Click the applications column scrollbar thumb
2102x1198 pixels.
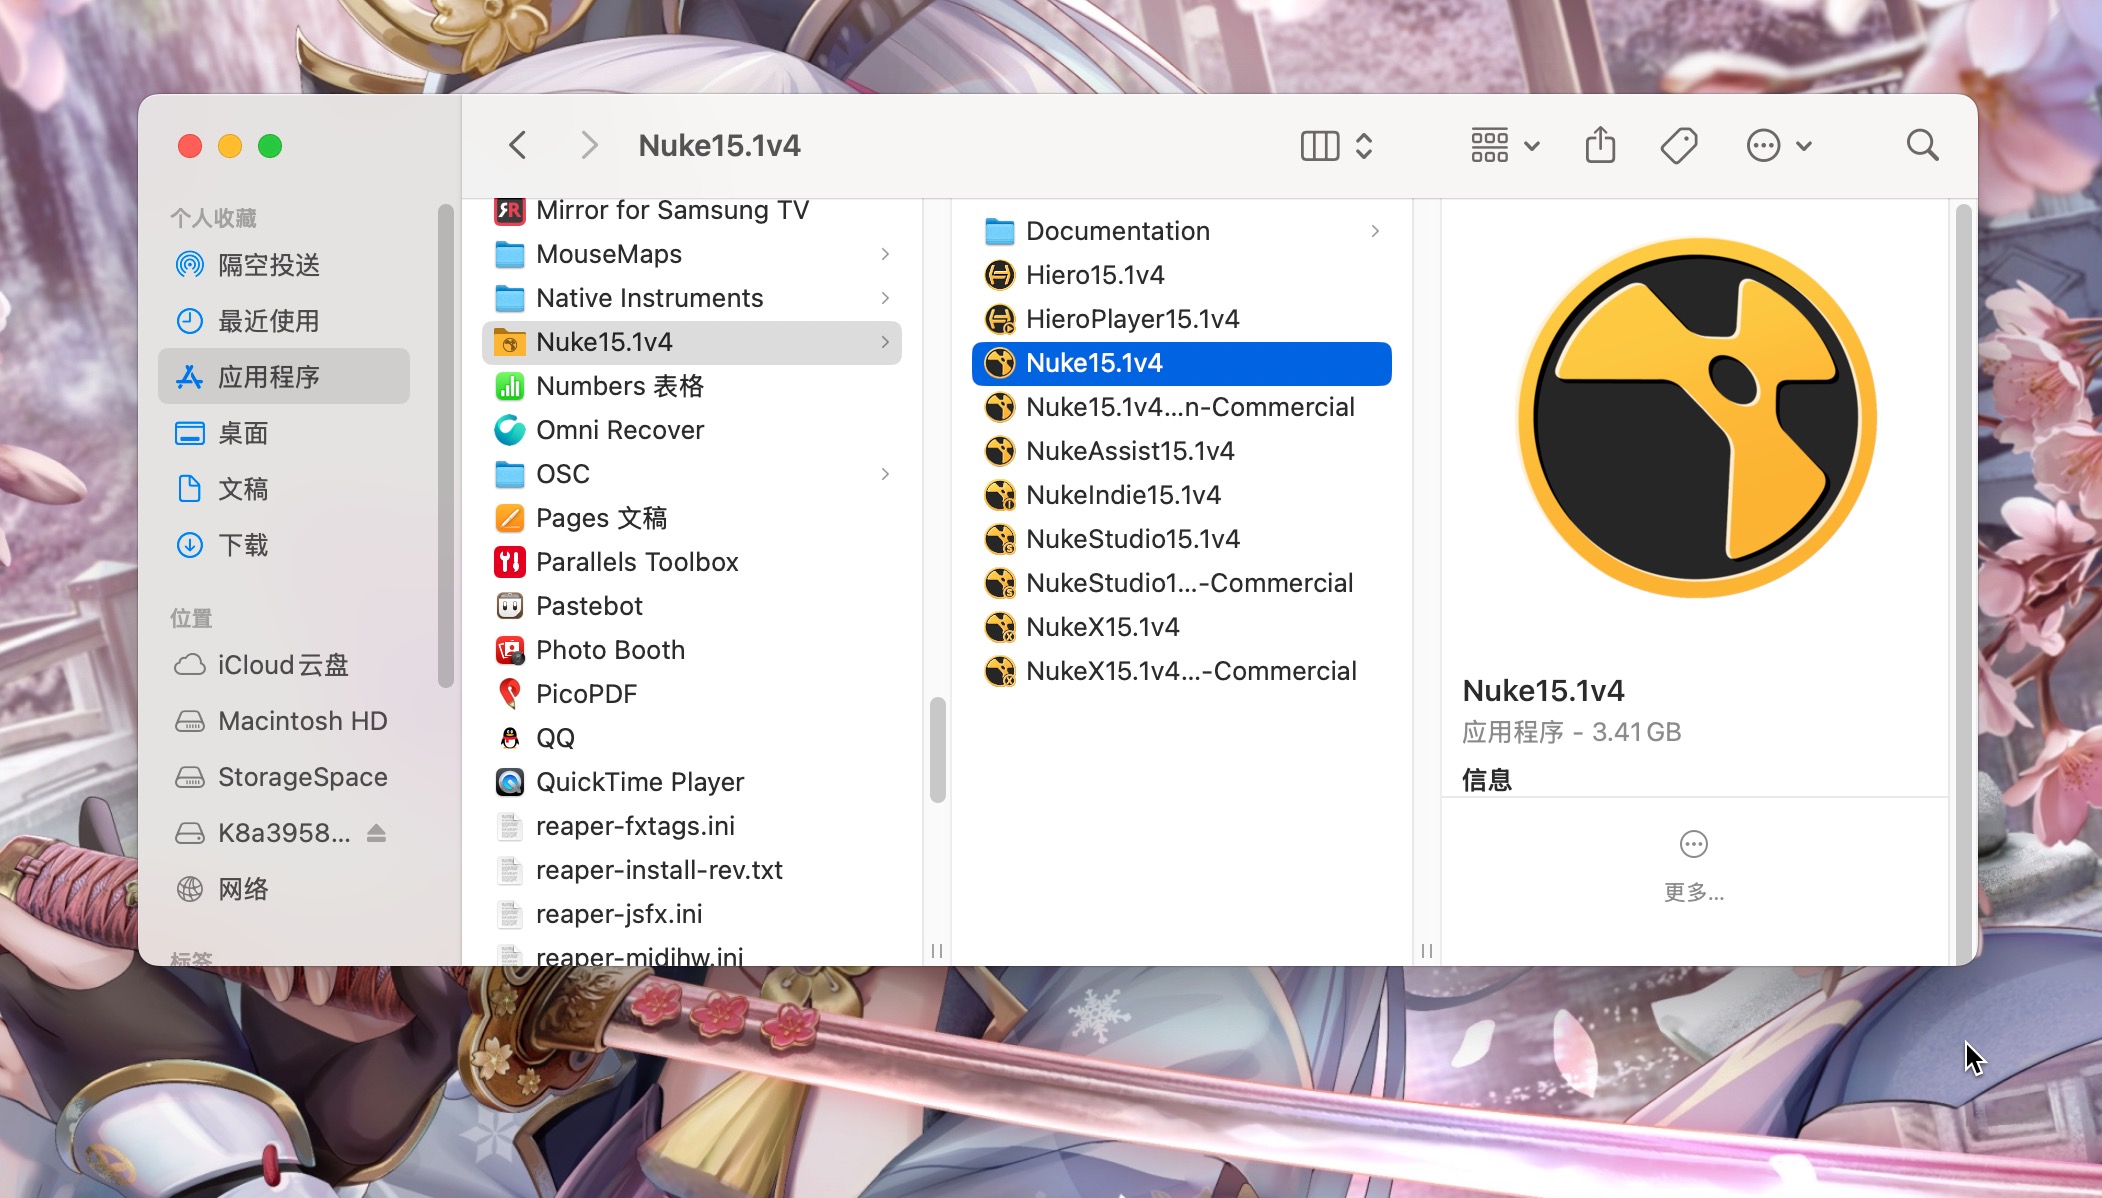click(937, 750)
